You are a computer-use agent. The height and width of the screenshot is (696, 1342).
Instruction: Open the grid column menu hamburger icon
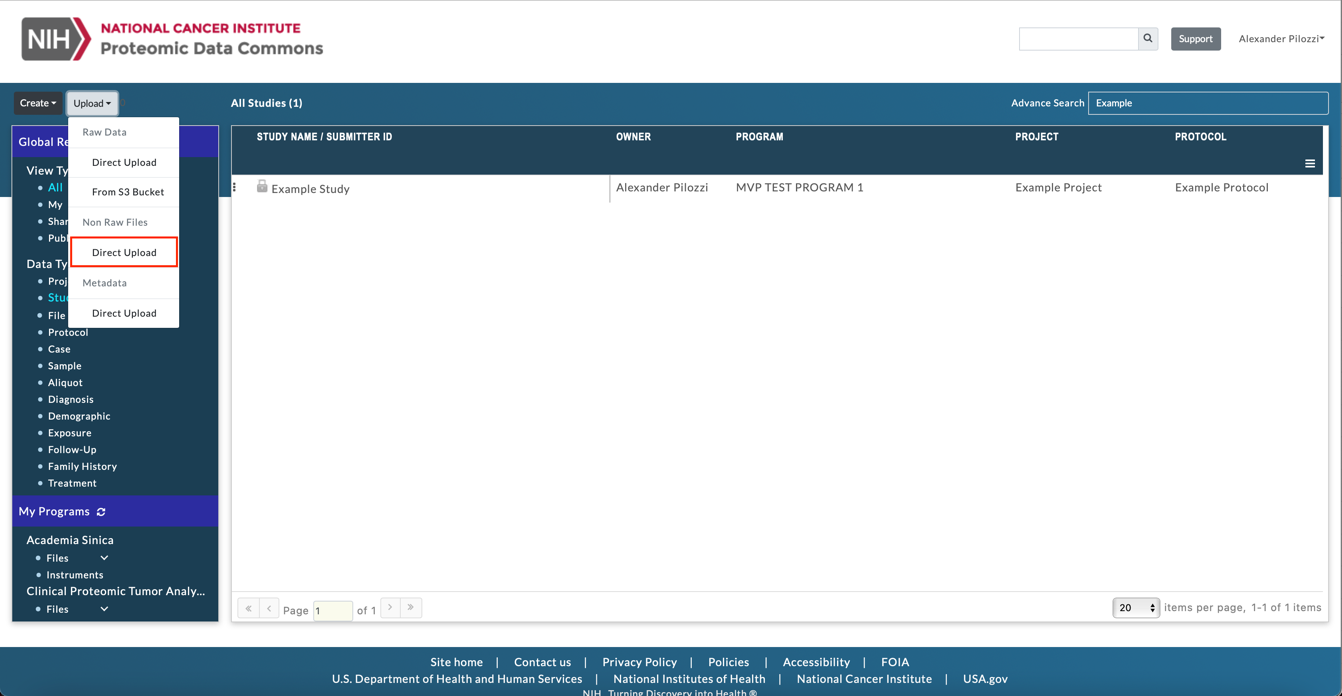coord(1309,164)
